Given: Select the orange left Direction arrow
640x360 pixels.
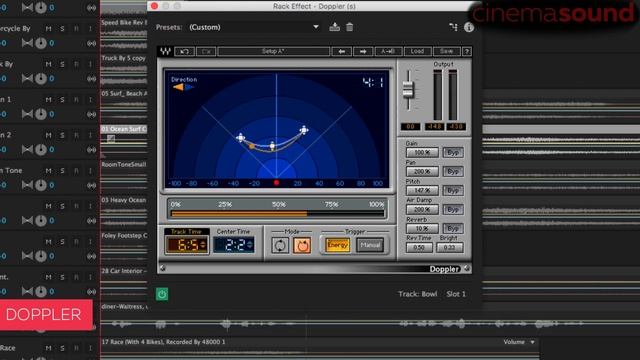Looking at the screenshot, I should tap(178, 87).
